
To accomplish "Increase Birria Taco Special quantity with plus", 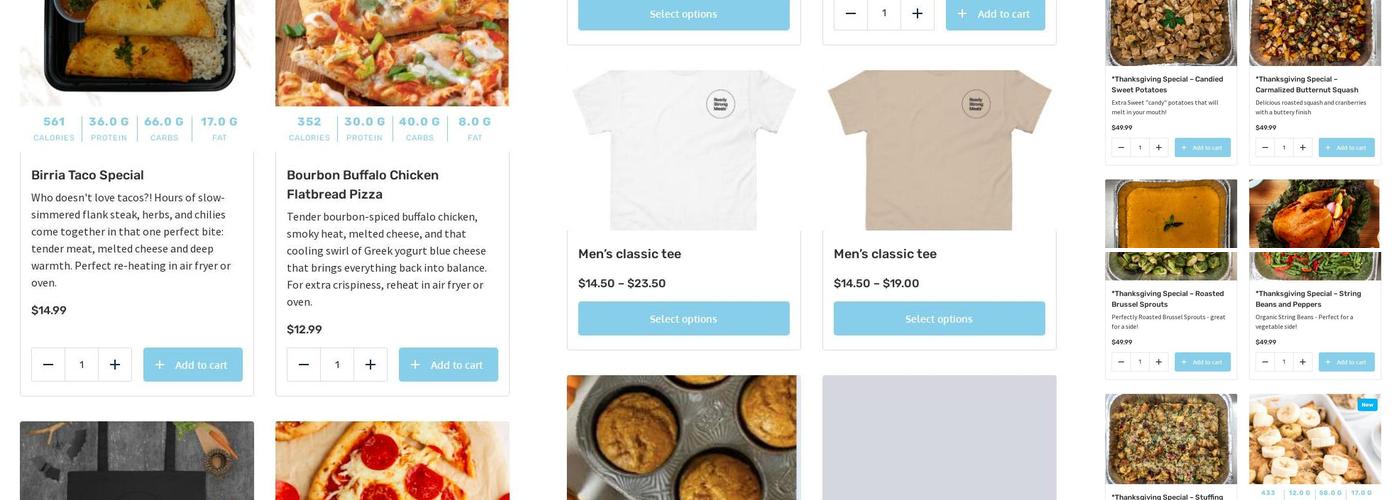I will 115,365.
